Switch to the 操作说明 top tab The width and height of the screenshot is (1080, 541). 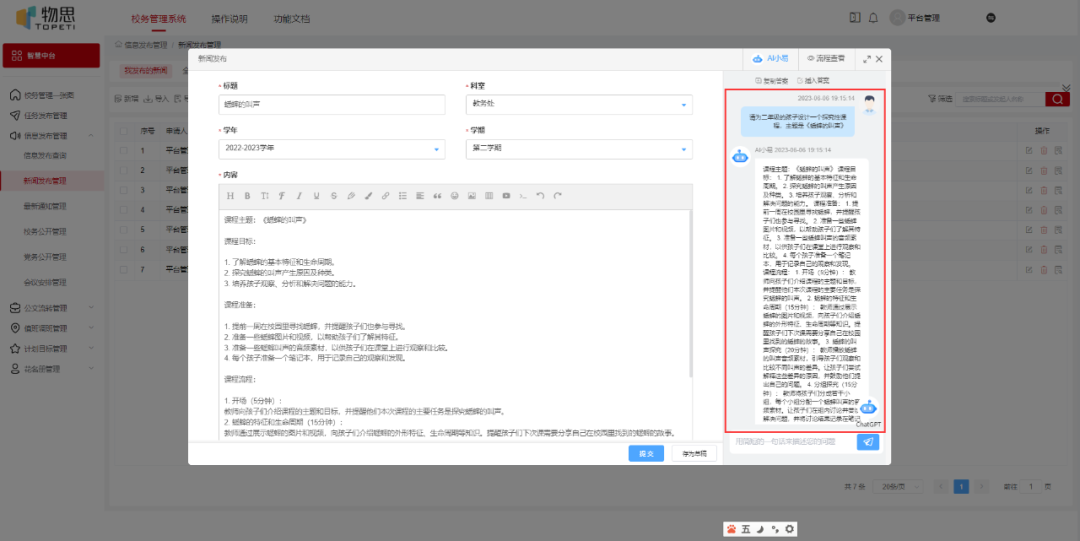pos(230,18)
